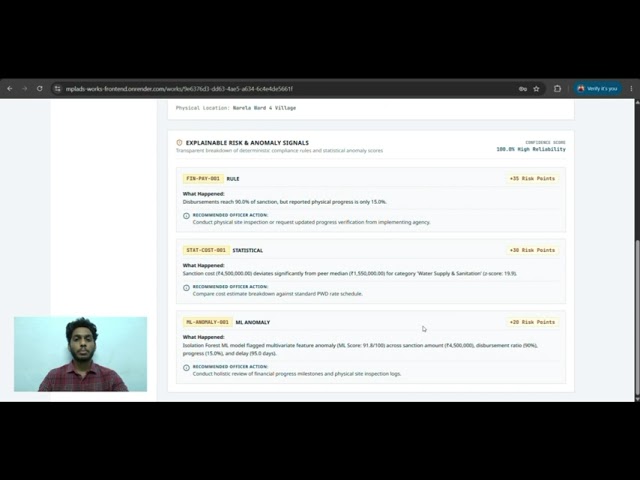Open the Chrome three-dot menu
The width and height of the screenshot is (640, 480).
[631, 89]
